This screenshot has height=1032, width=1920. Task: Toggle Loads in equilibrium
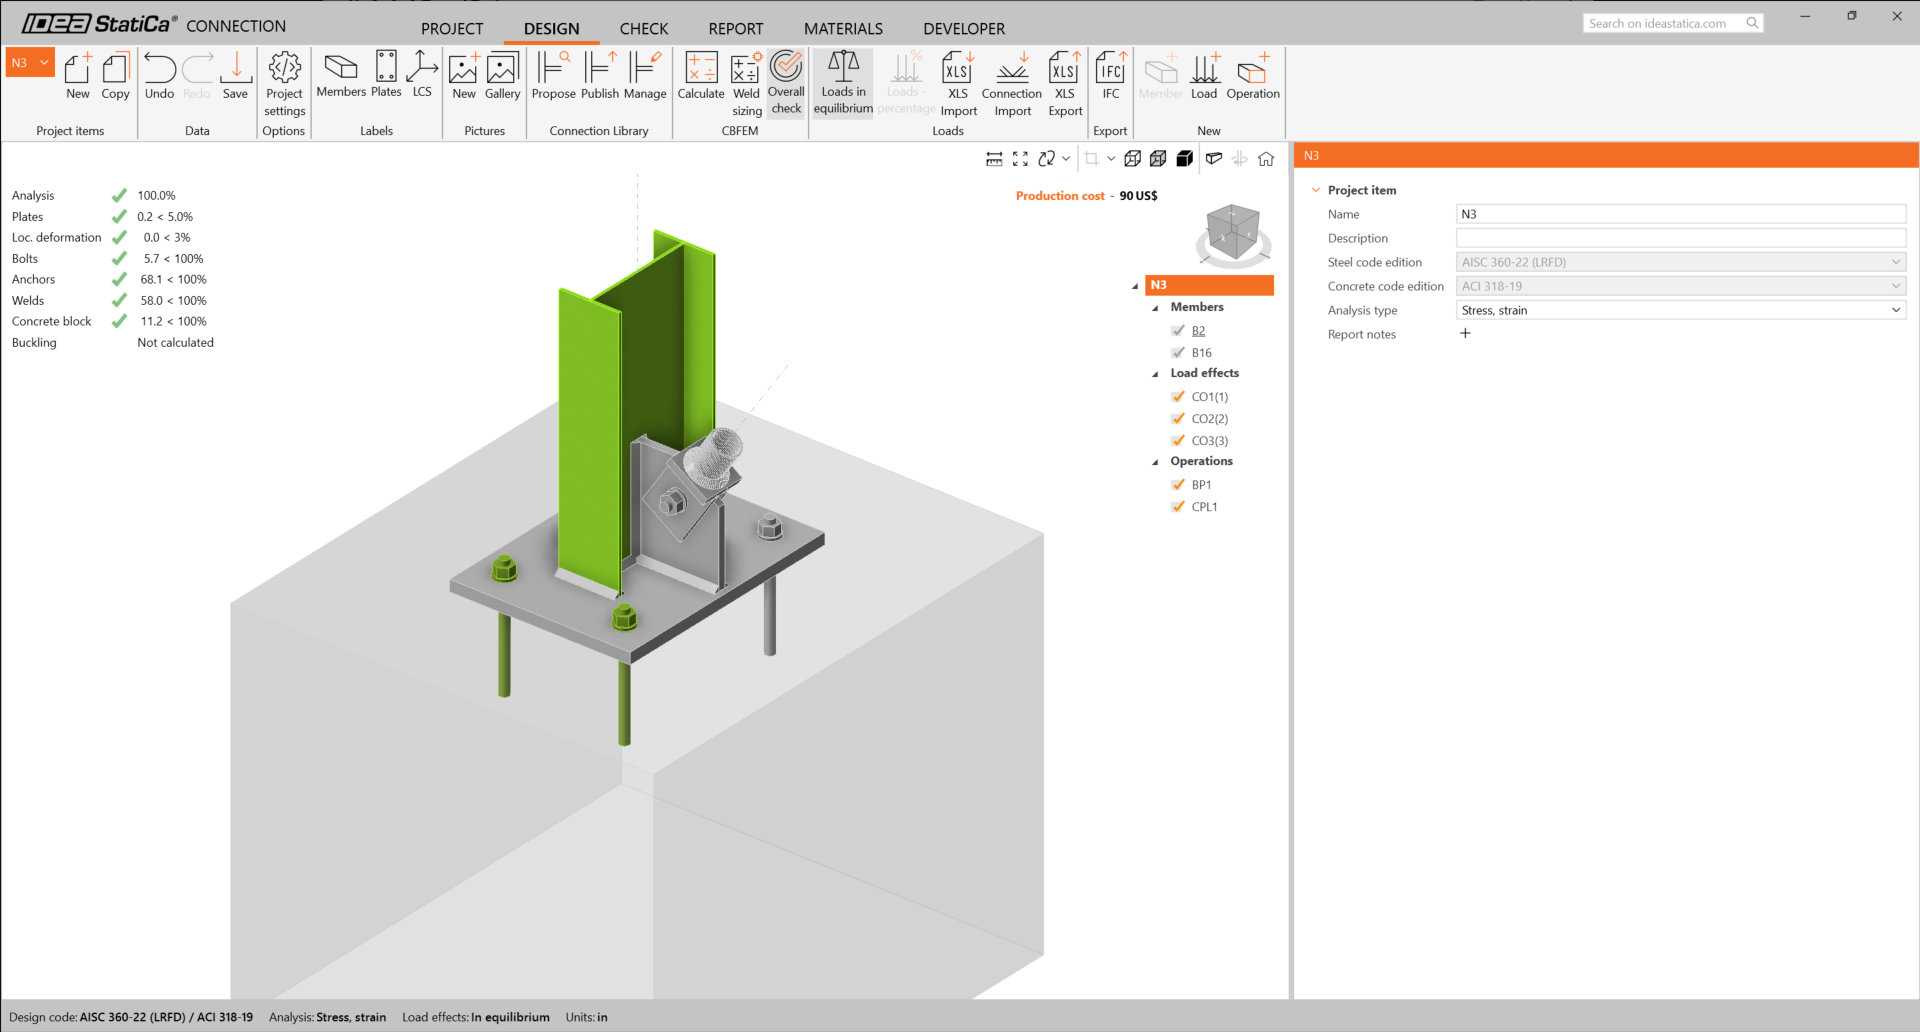(843, 82)
